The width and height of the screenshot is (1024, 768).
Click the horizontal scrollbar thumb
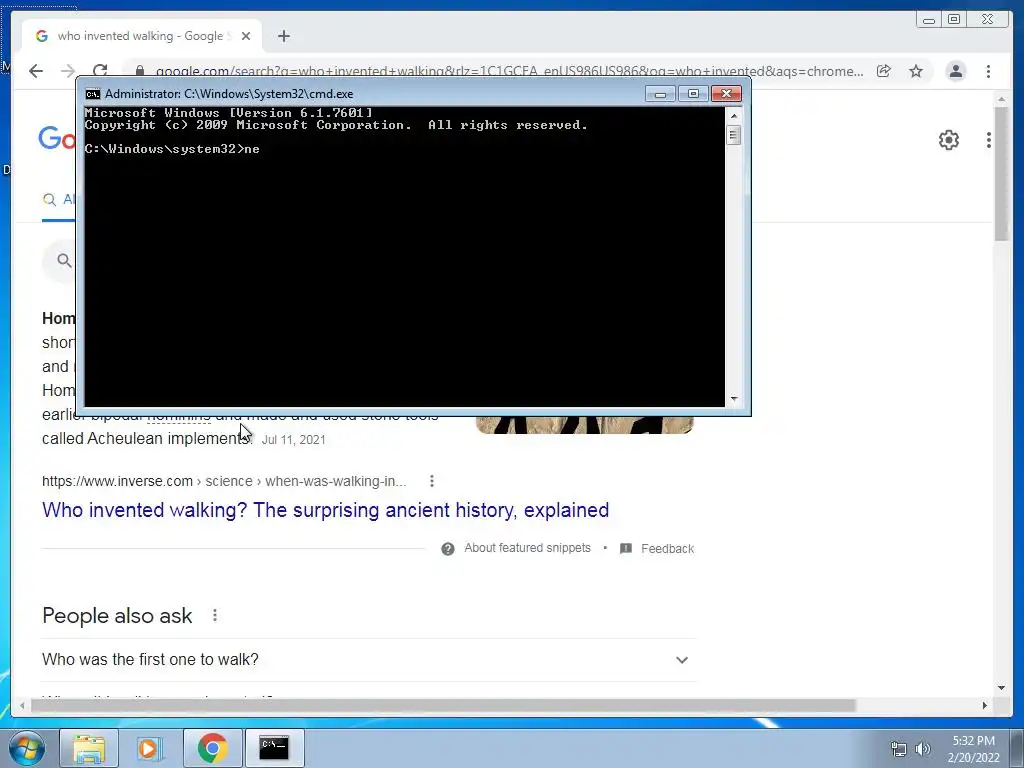(443, 705)
